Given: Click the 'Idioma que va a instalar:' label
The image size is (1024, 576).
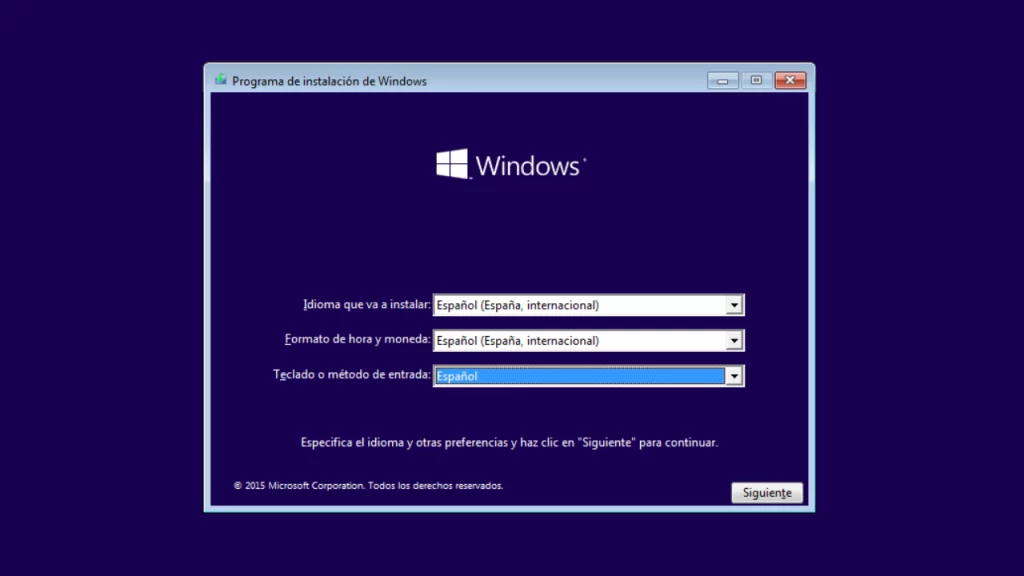Looking at the screenshot, I should 367,304.
